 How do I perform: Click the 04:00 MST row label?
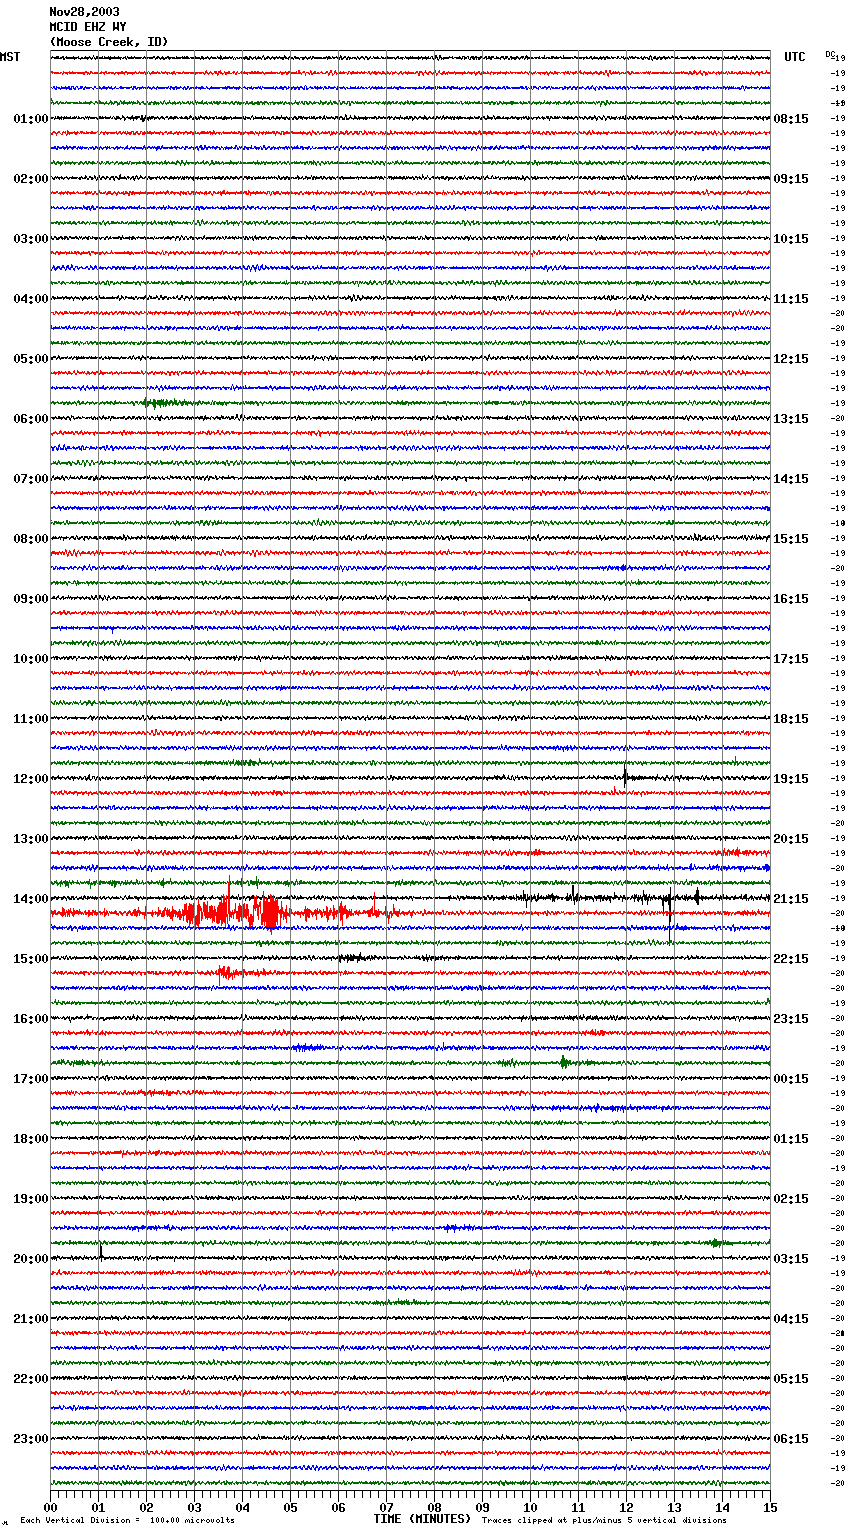click(x=30, y=299)
